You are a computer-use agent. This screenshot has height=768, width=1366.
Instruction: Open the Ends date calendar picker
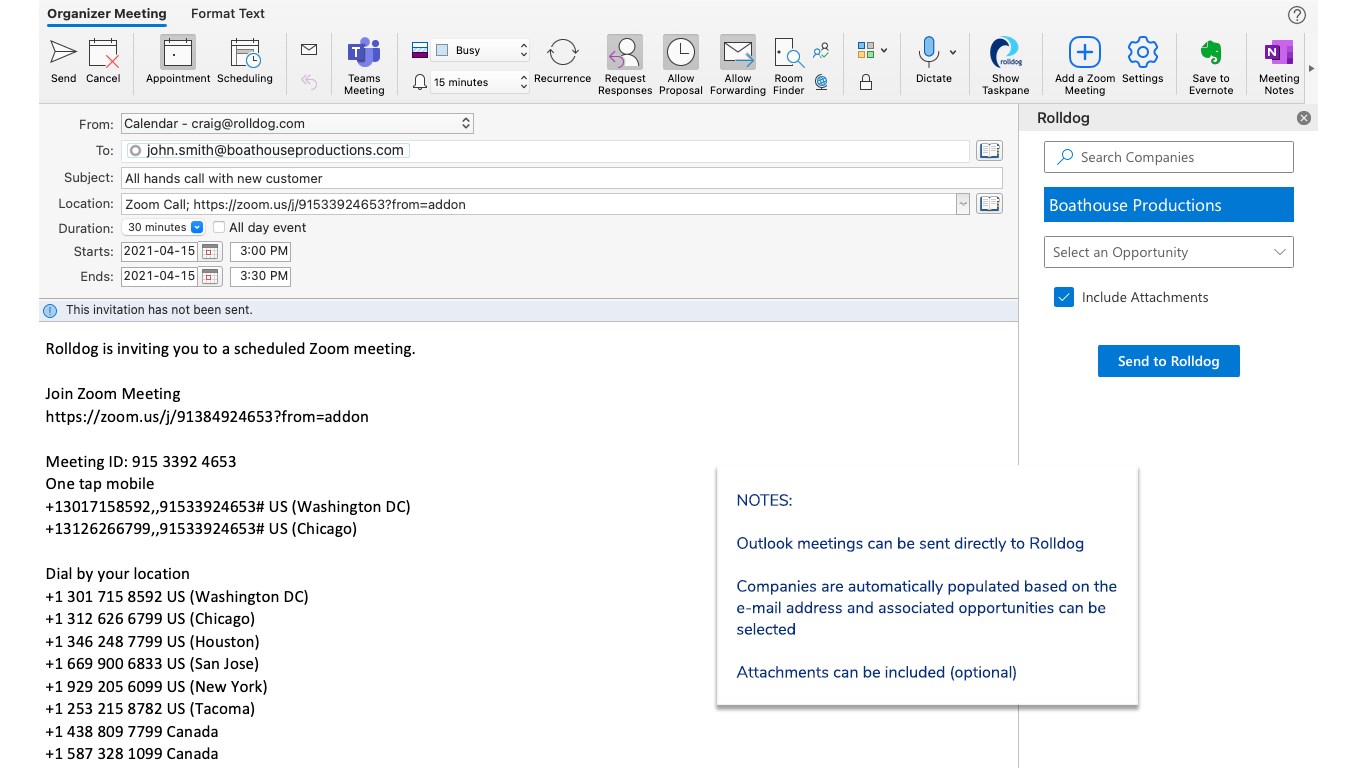pyautogui.click(x=210, y=276)
